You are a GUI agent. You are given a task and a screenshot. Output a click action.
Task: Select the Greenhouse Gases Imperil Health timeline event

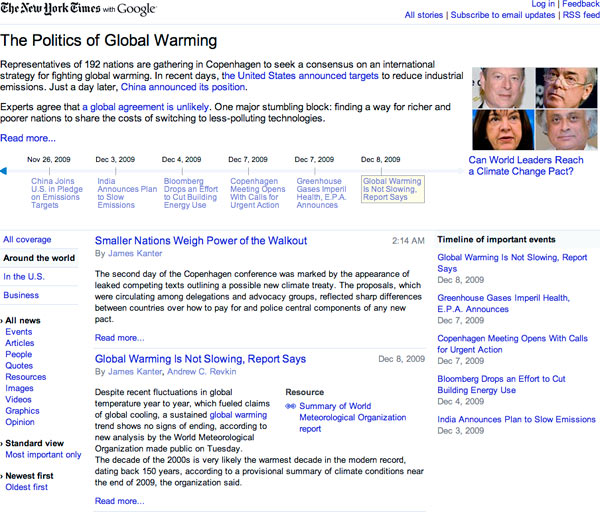[321, 193]
